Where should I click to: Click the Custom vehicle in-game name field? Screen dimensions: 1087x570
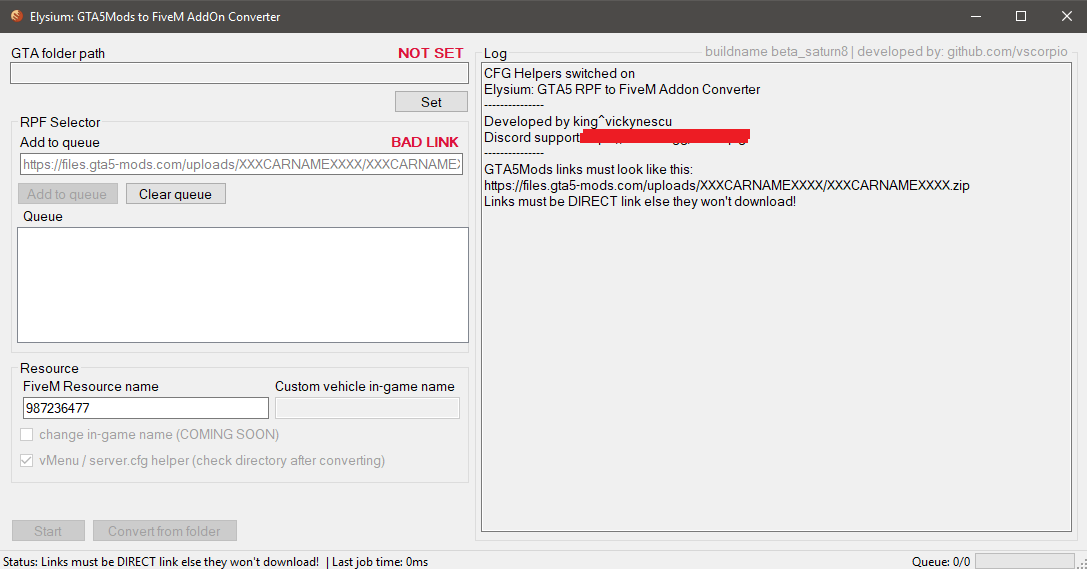pos(367,408)
